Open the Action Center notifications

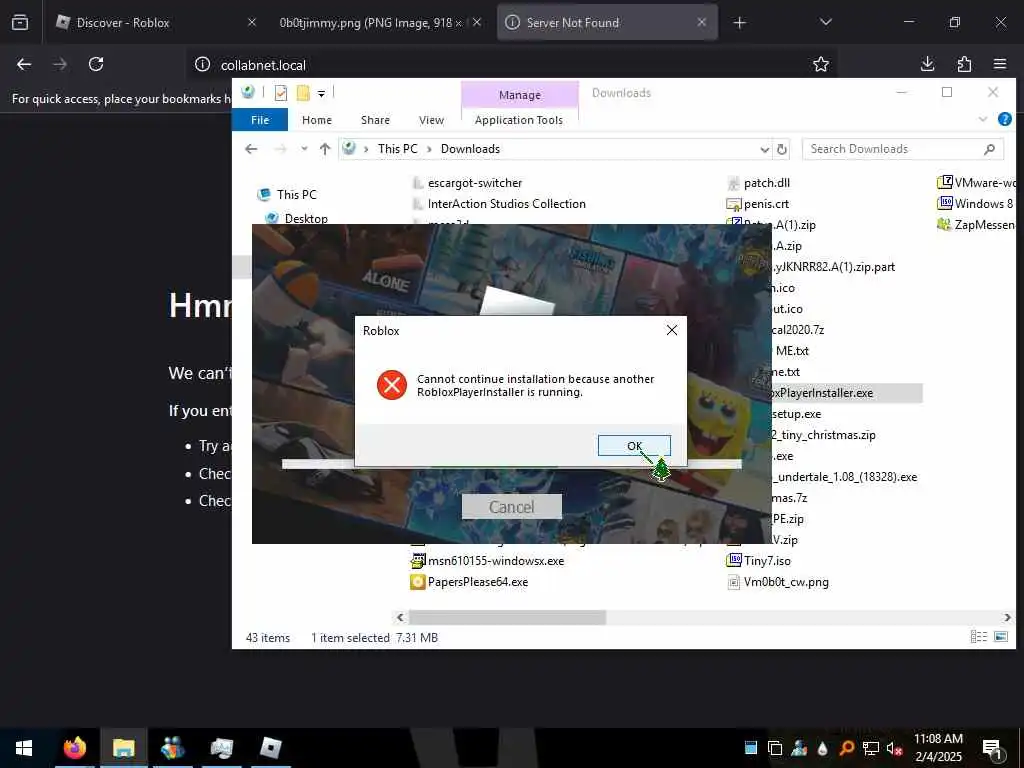tap(992, 748)
